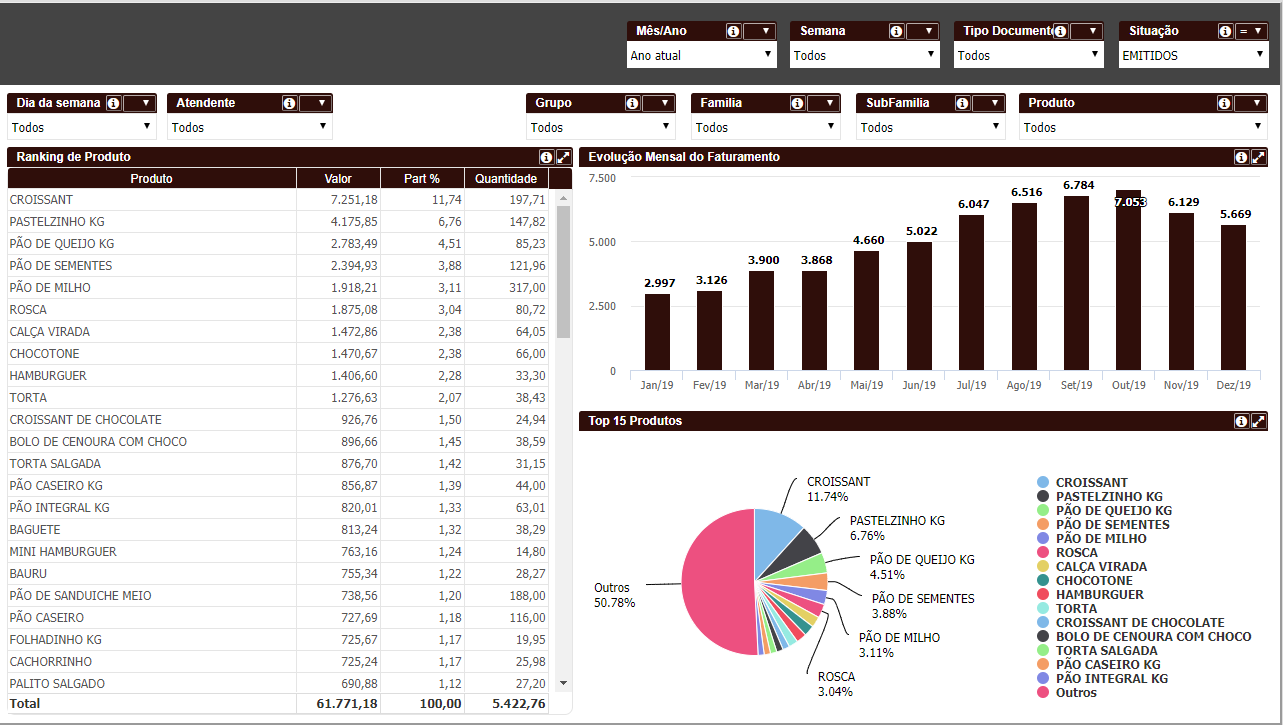Open the Grupo filter combo box
Screen dimensions: 1283x725
pyautogui.click(x=601, y=127)
